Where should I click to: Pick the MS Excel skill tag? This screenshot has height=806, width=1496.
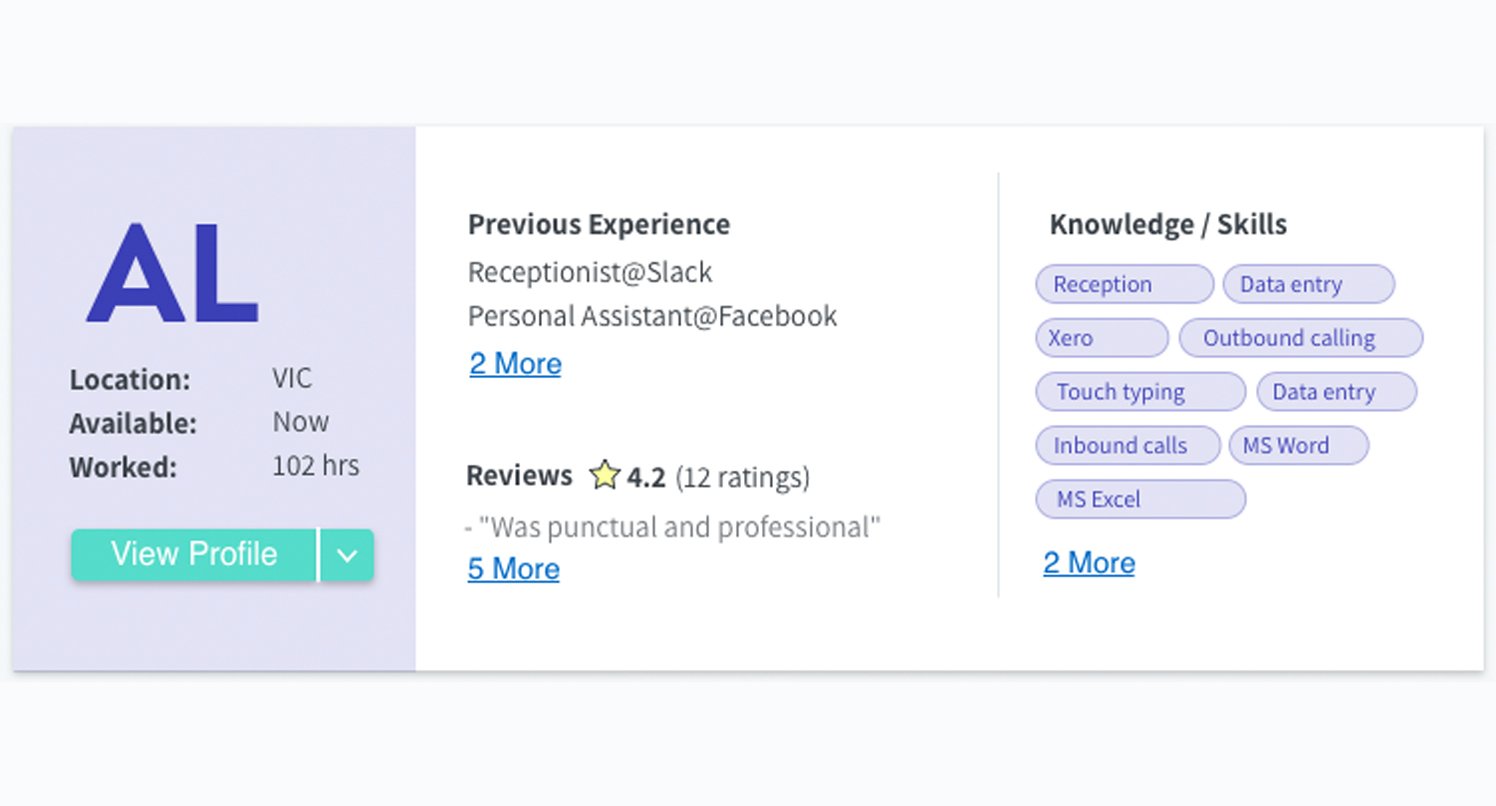(x=1140, y=500)
